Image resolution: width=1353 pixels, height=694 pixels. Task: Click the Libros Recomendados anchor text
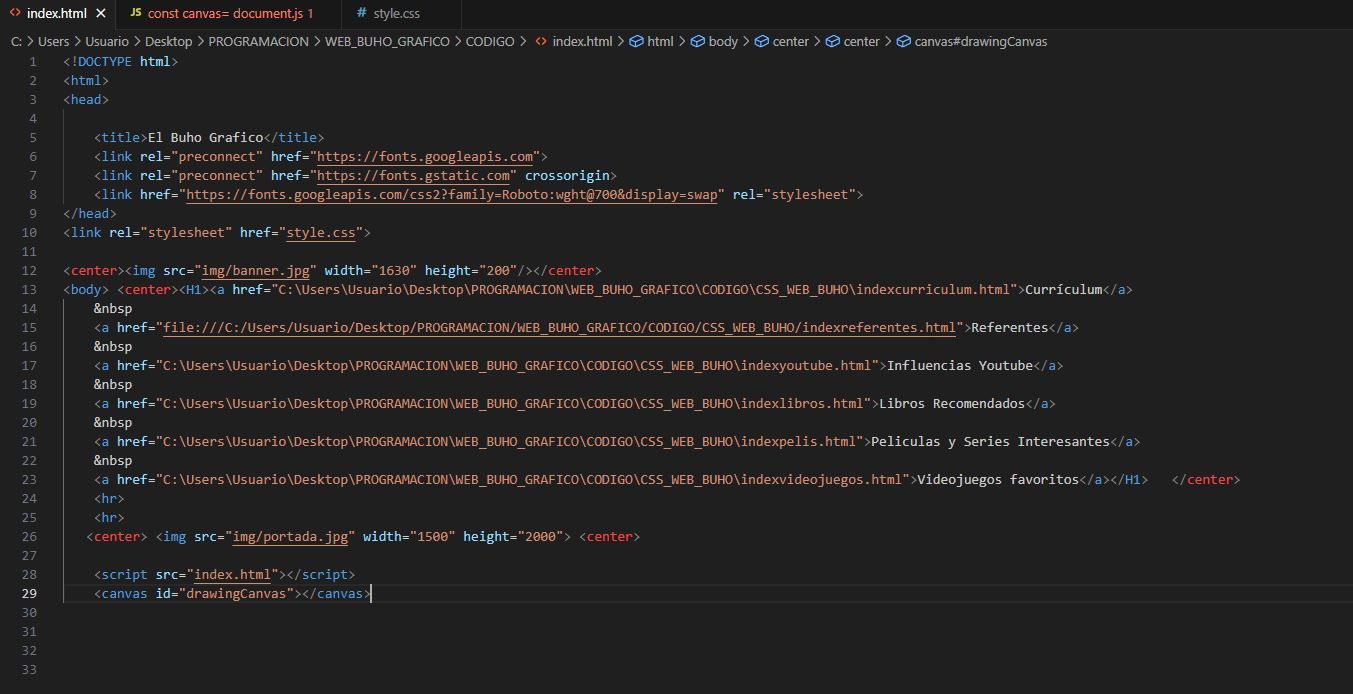click(x=952, y=404)
